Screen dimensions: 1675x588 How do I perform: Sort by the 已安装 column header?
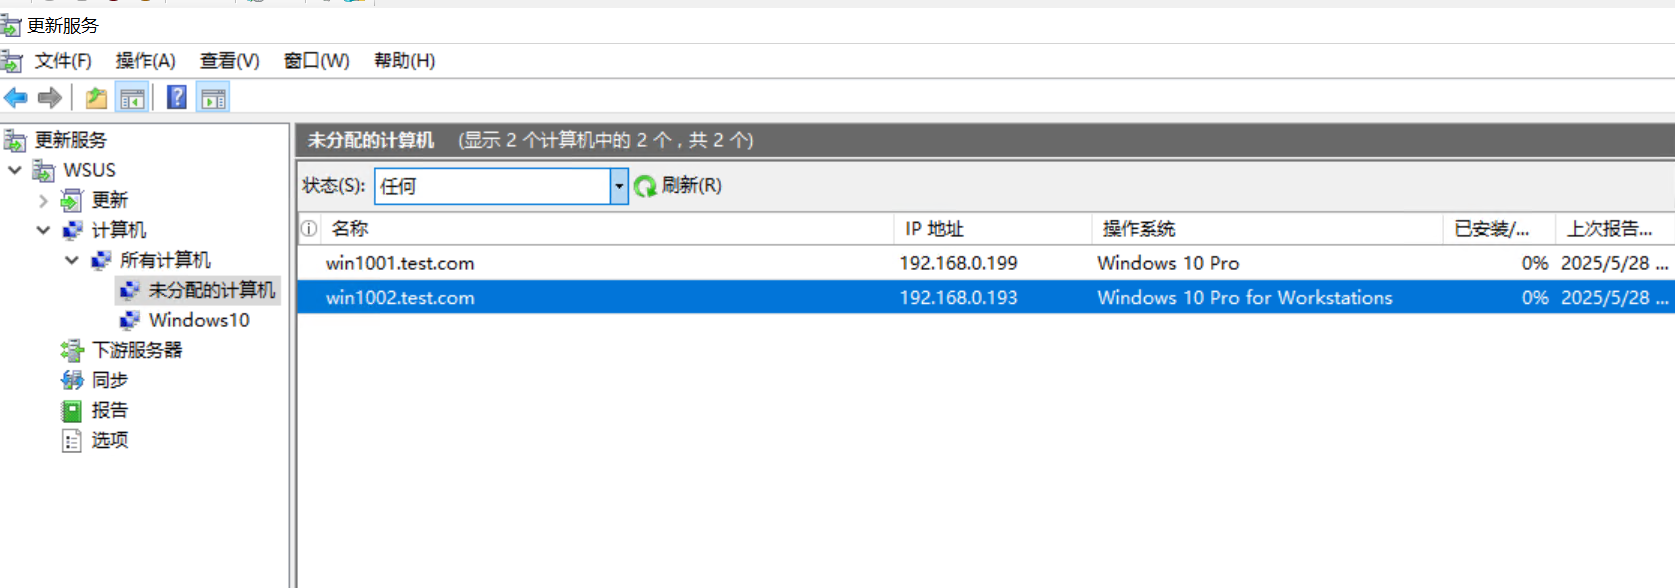point(1499,229)
